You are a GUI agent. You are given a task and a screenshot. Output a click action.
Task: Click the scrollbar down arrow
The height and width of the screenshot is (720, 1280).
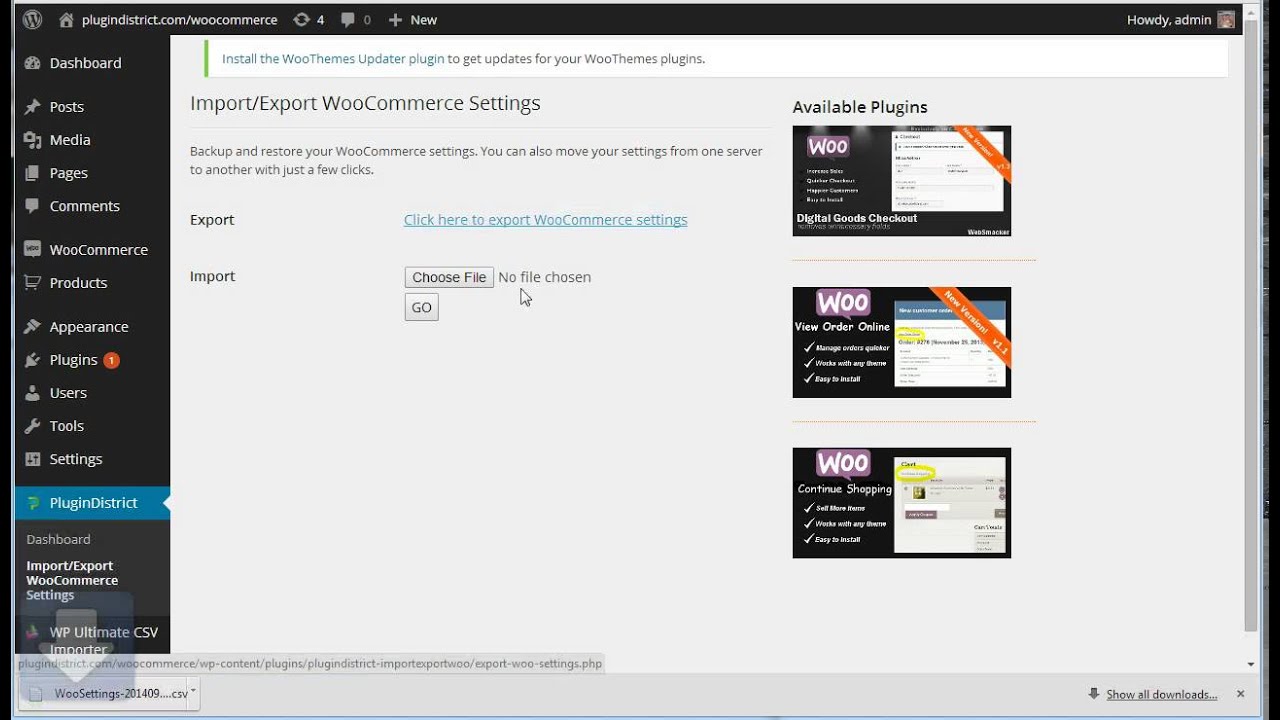tap(1251, 664)
